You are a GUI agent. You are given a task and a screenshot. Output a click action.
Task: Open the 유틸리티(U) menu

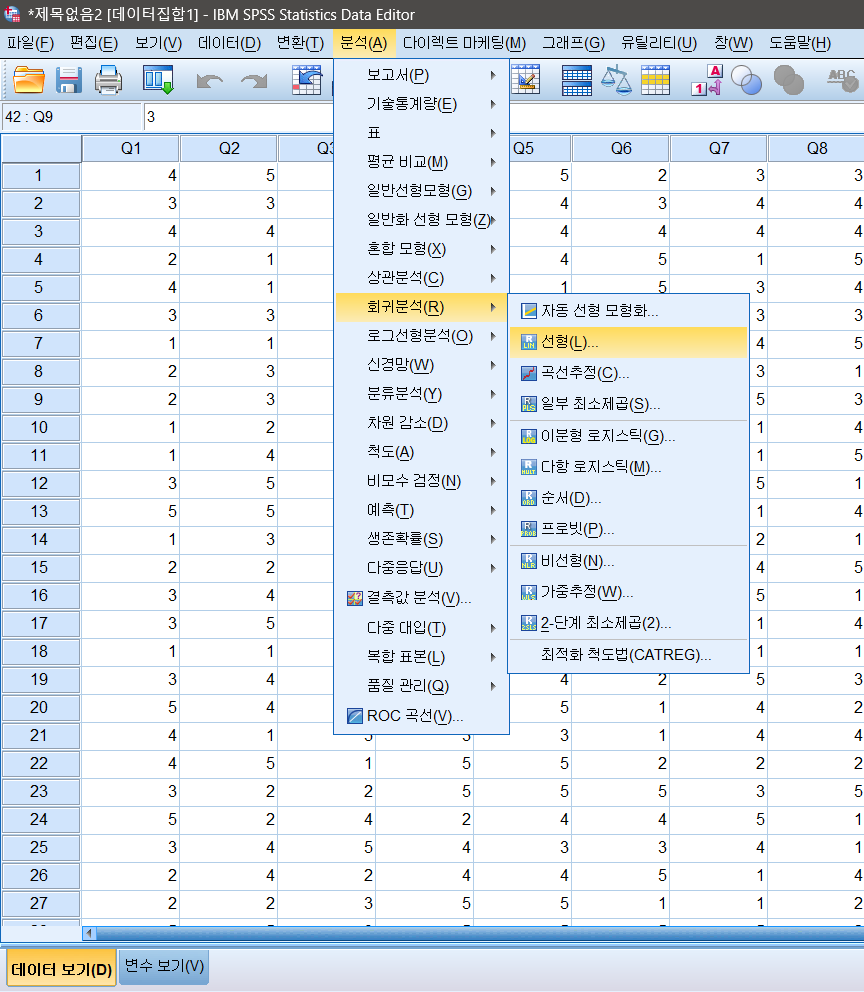tap(658, 43)
